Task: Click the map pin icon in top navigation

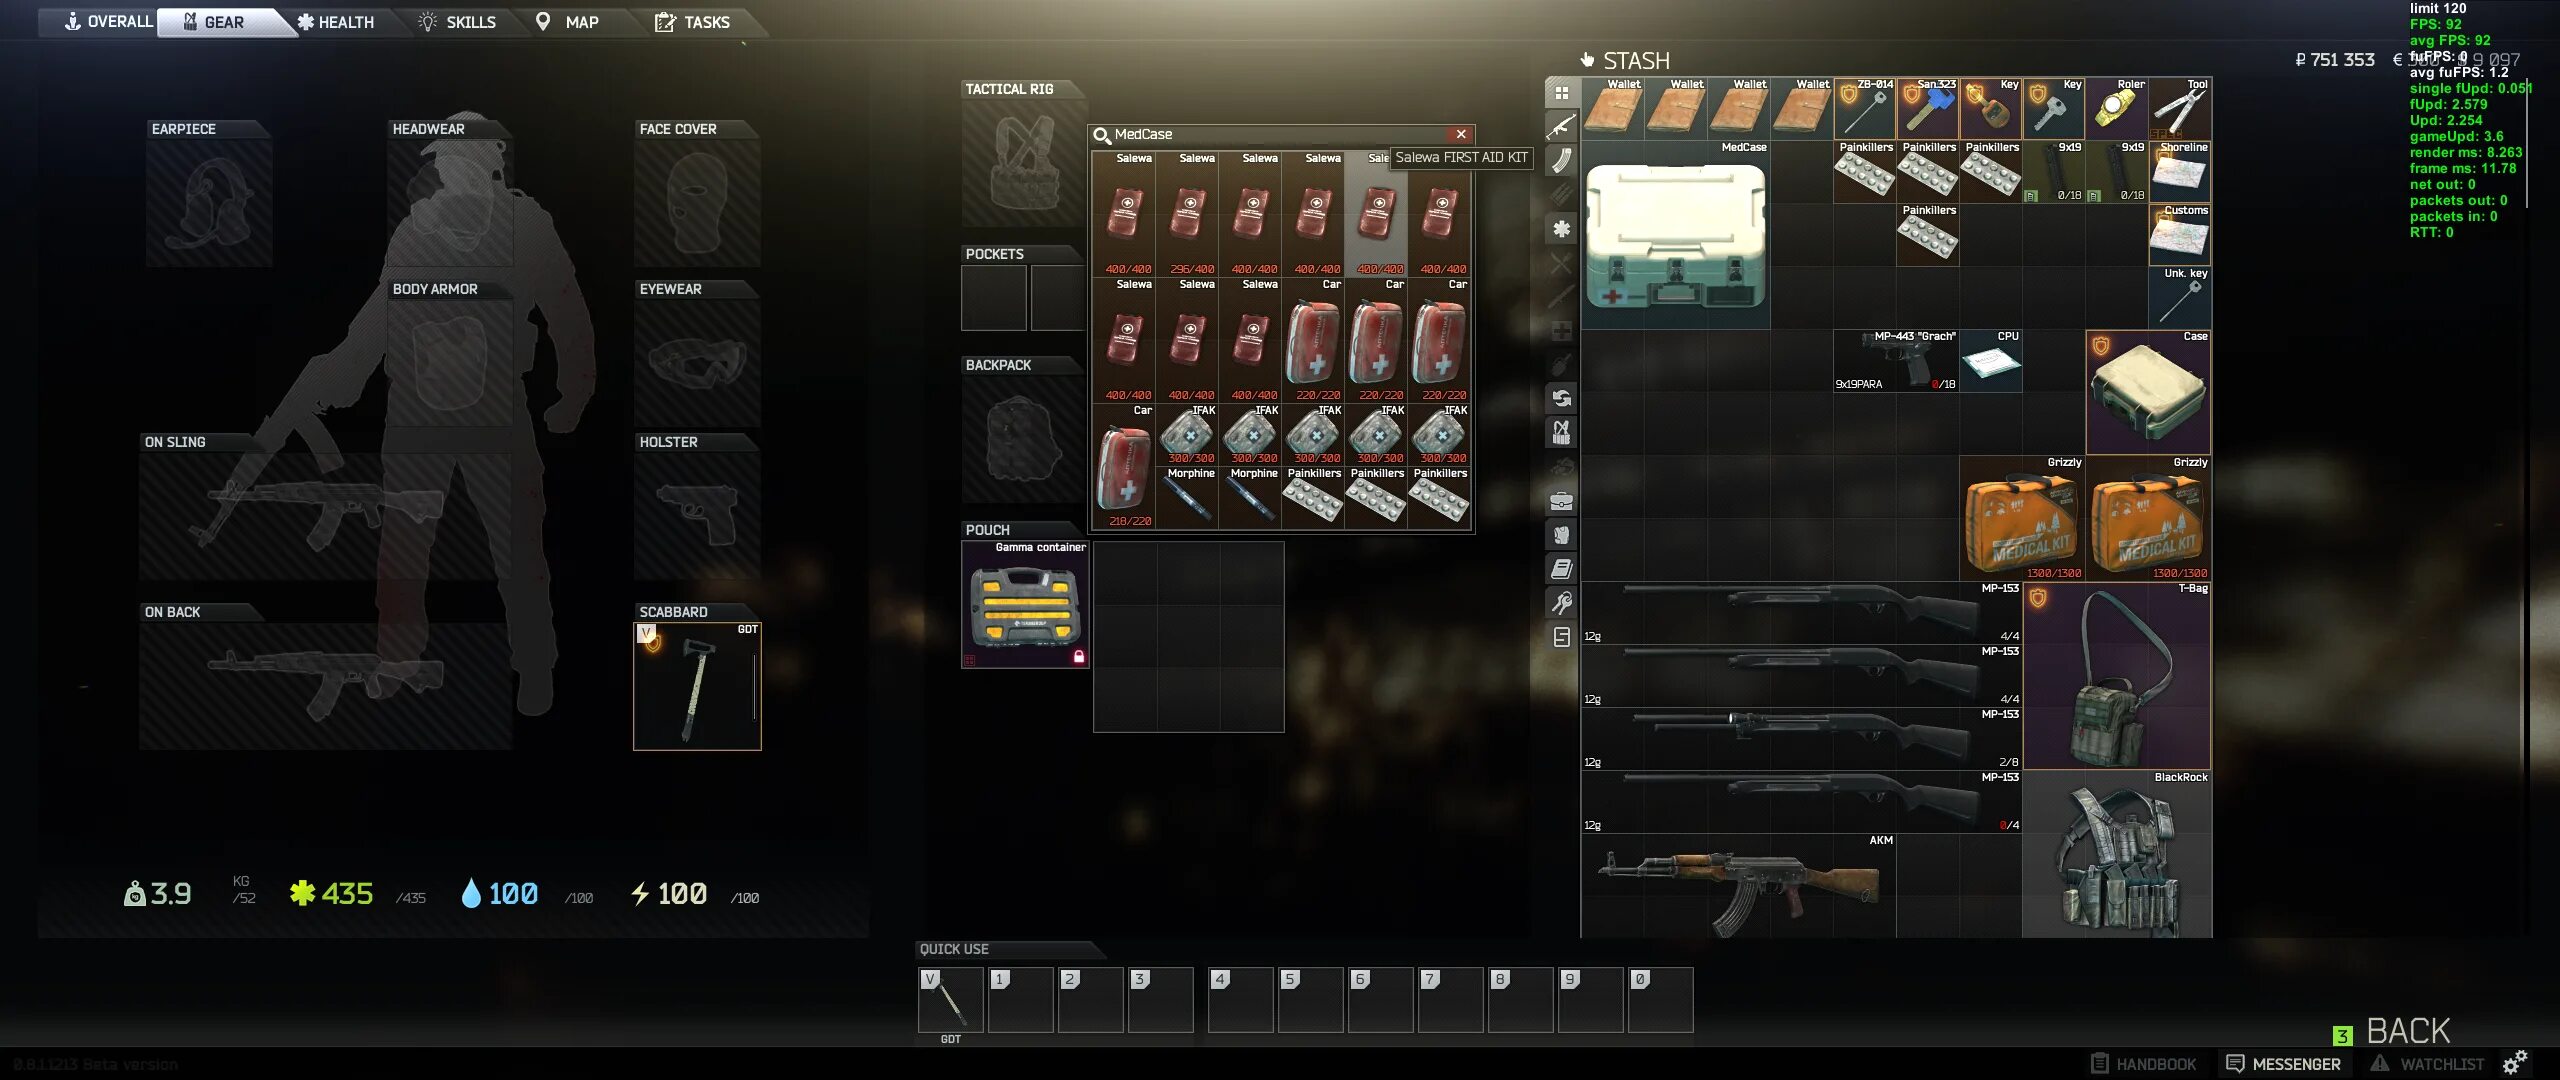Action: 540,21
